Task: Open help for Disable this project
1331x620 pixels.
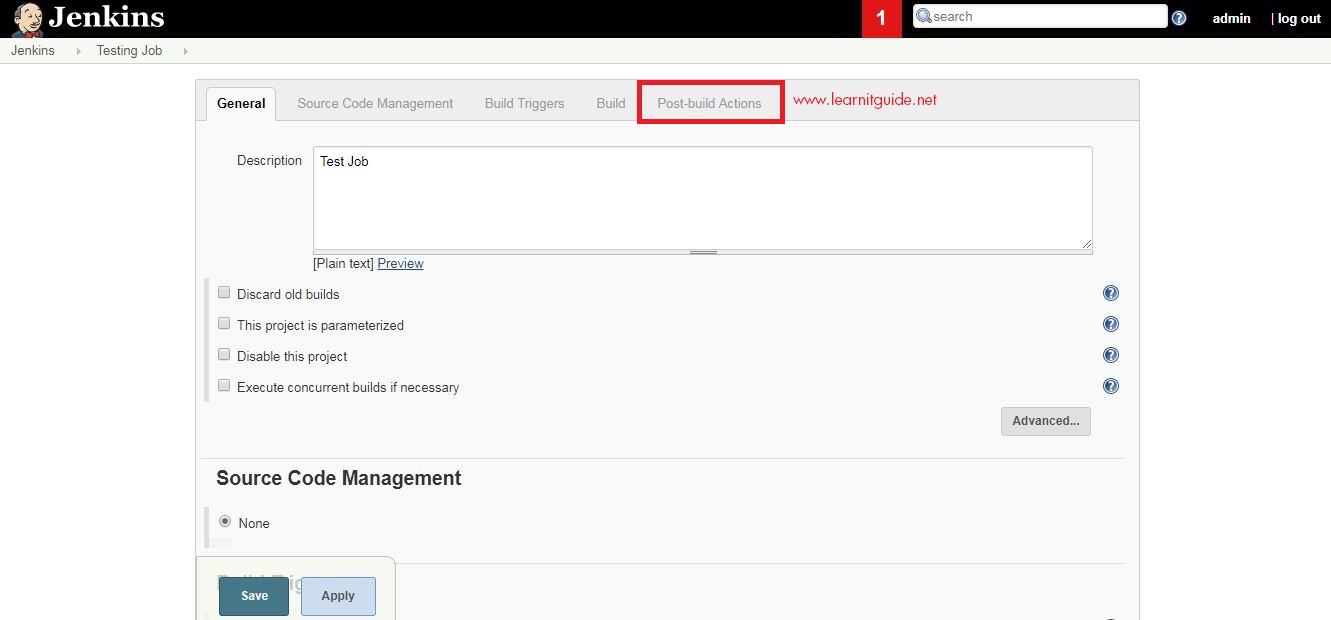Action: point(1111,354)
